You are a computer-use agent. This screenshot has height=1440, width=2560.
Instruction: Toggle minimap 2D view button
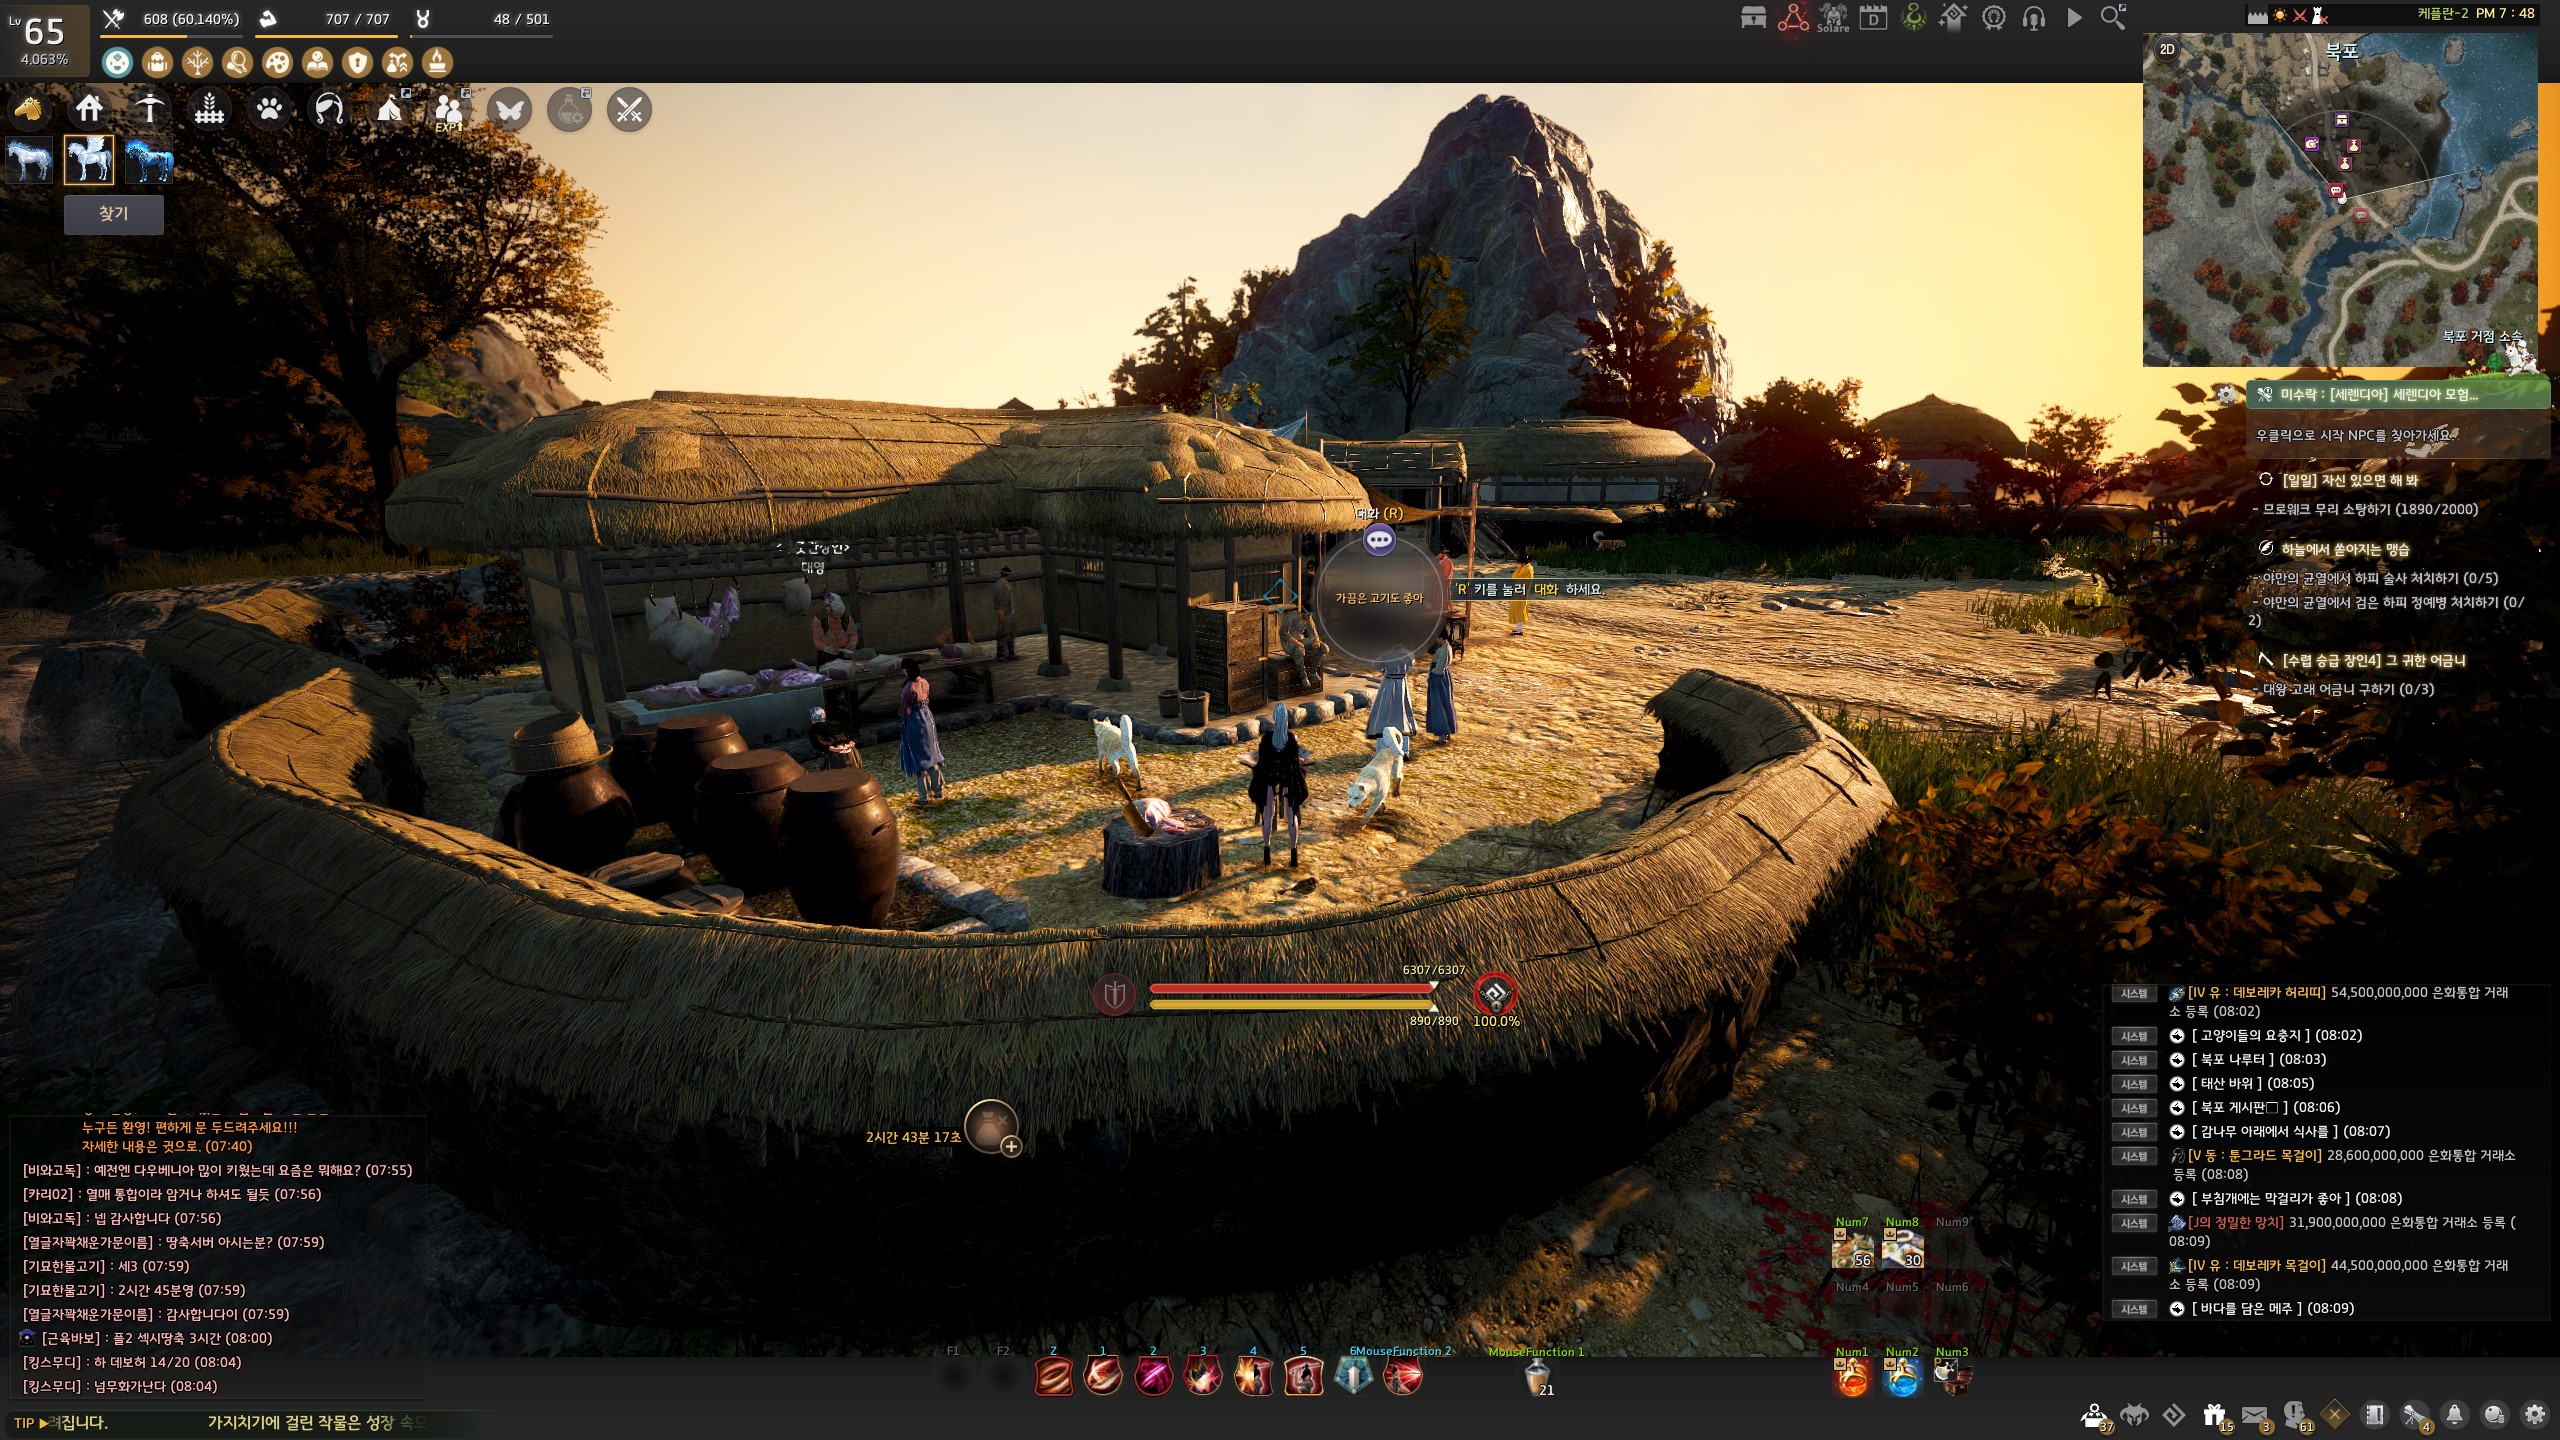click(2167, 49)
